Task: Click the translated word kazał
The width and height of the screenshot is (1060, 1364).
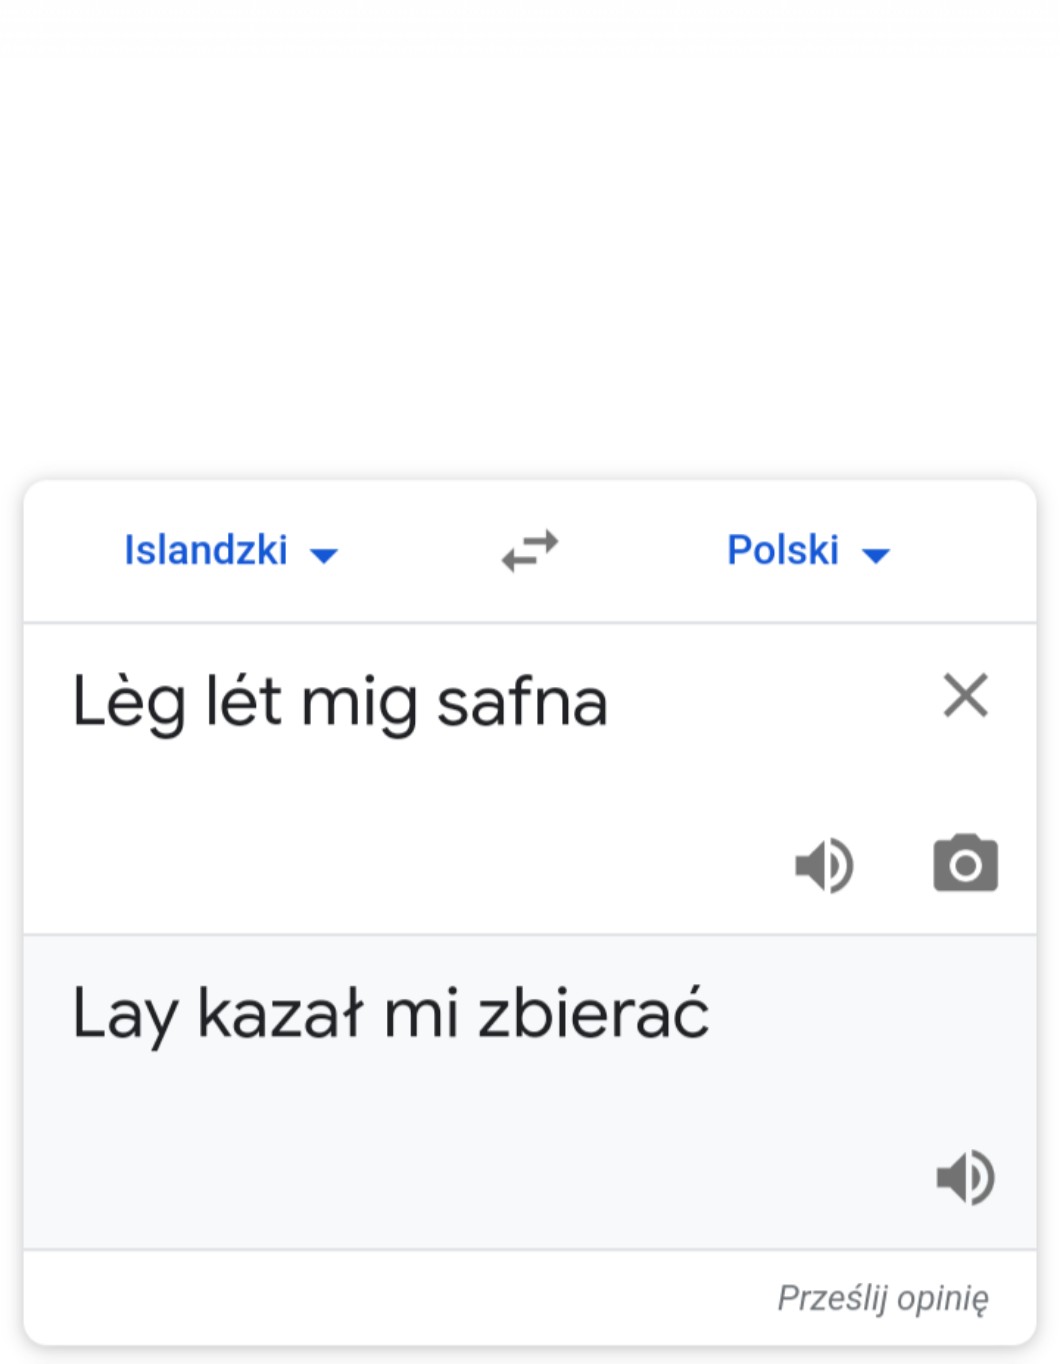Action: click(x=280, y=1013)
